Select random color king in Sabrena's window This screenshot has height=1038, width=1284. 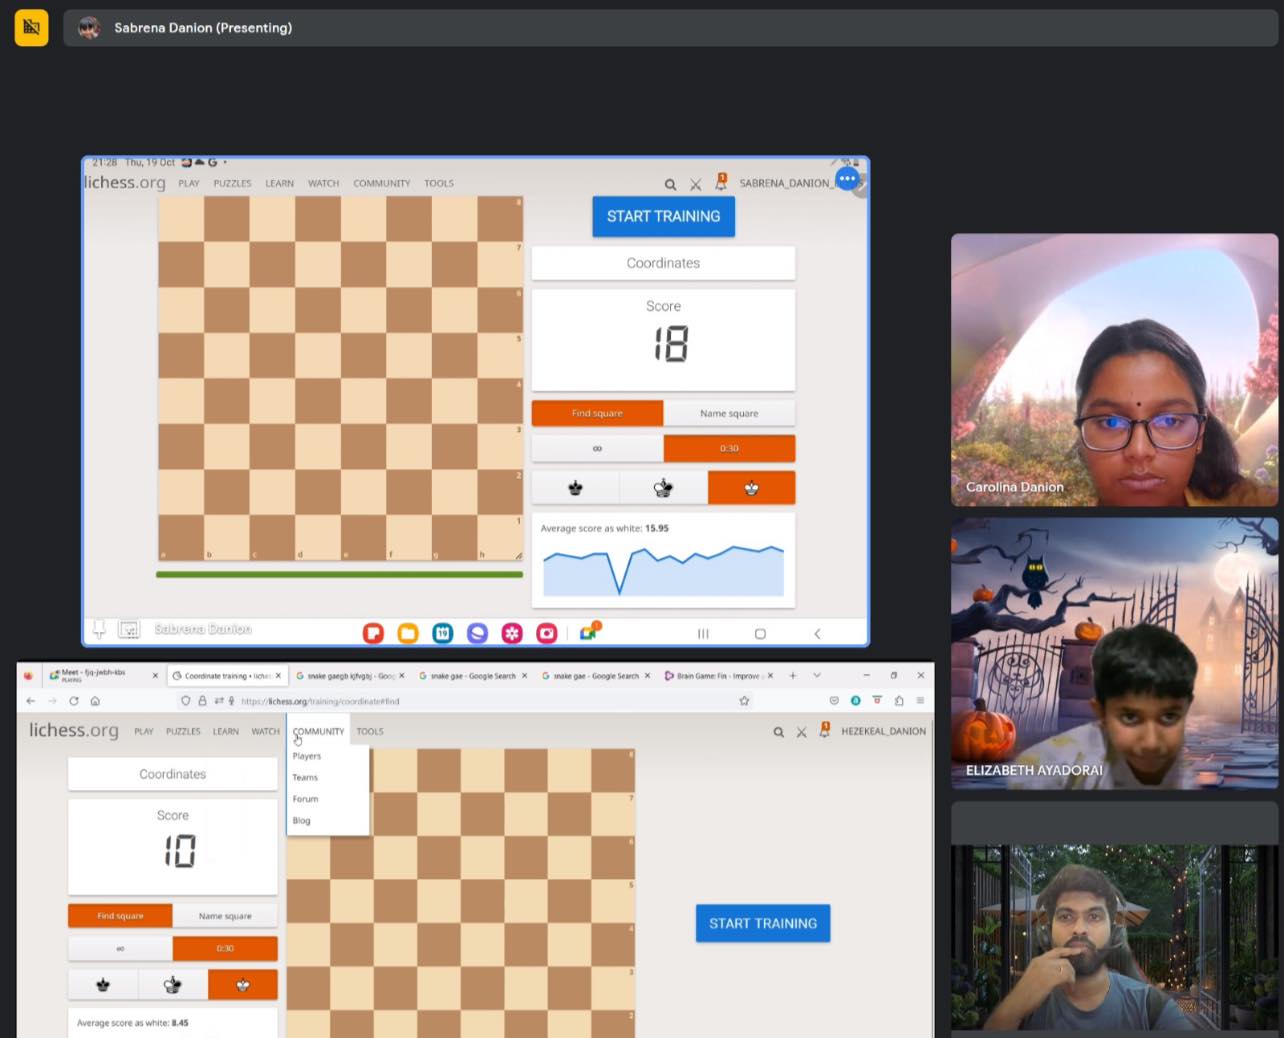click(663, 488)
